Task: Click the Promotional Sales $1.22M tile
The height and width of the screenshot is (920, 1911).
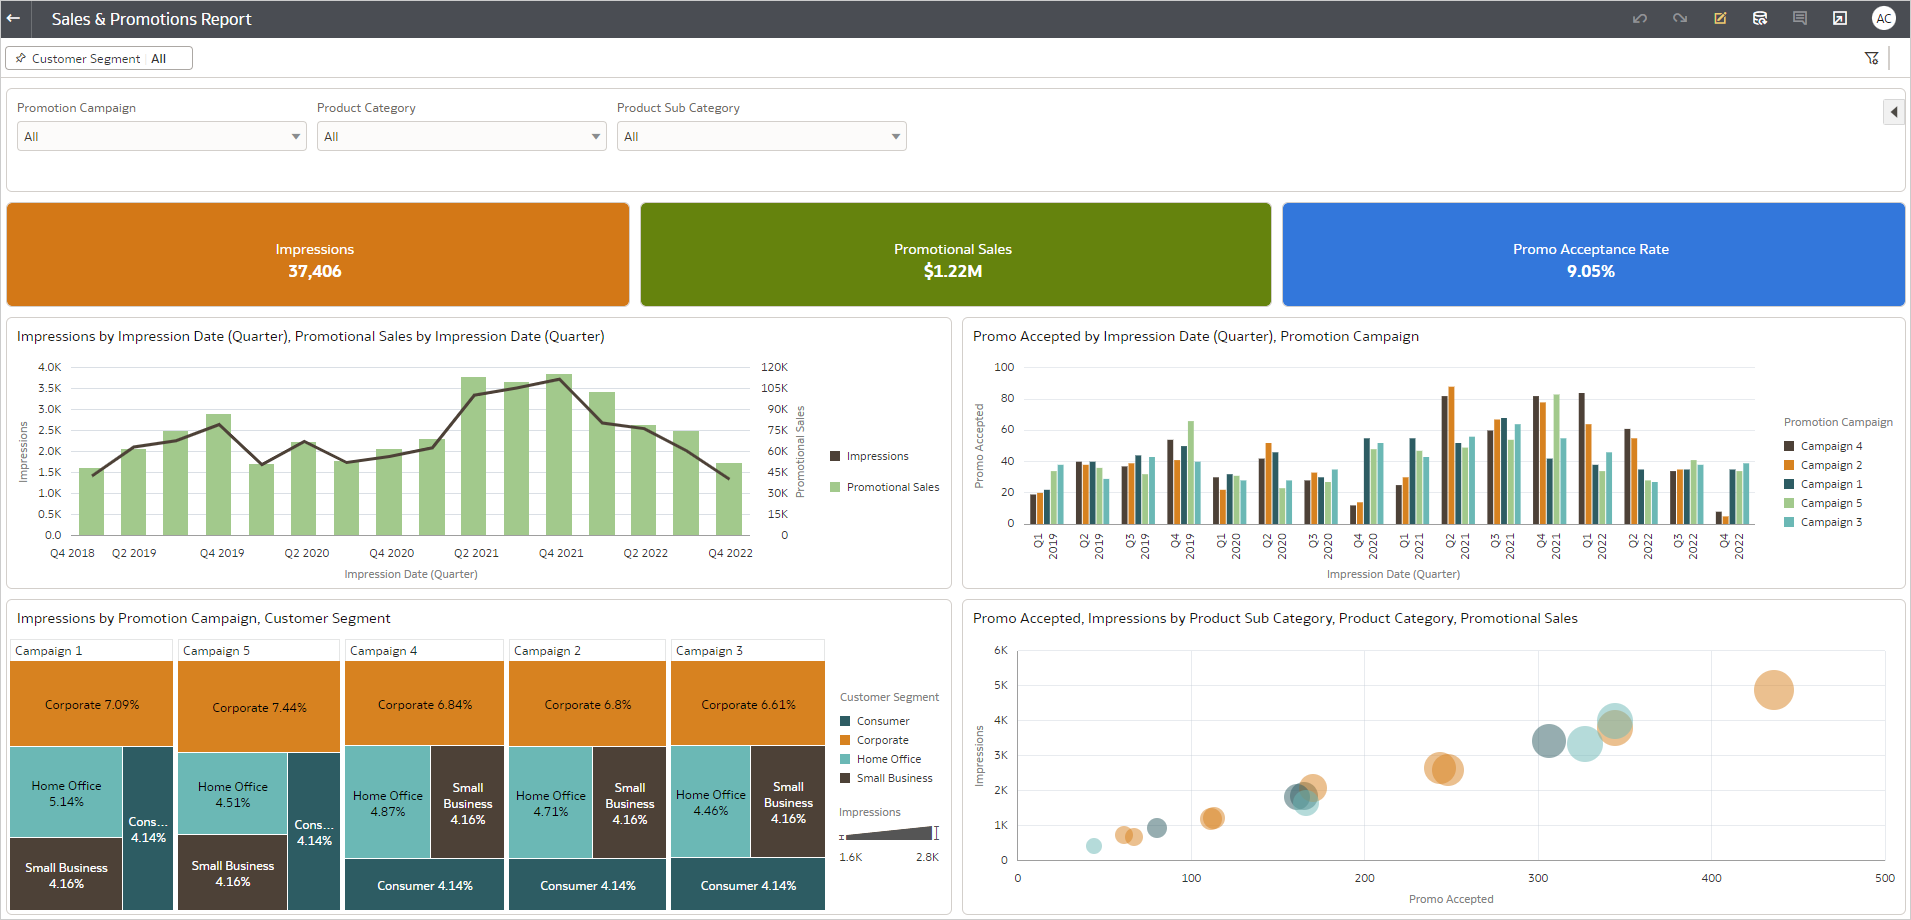Action: [954, 254]
